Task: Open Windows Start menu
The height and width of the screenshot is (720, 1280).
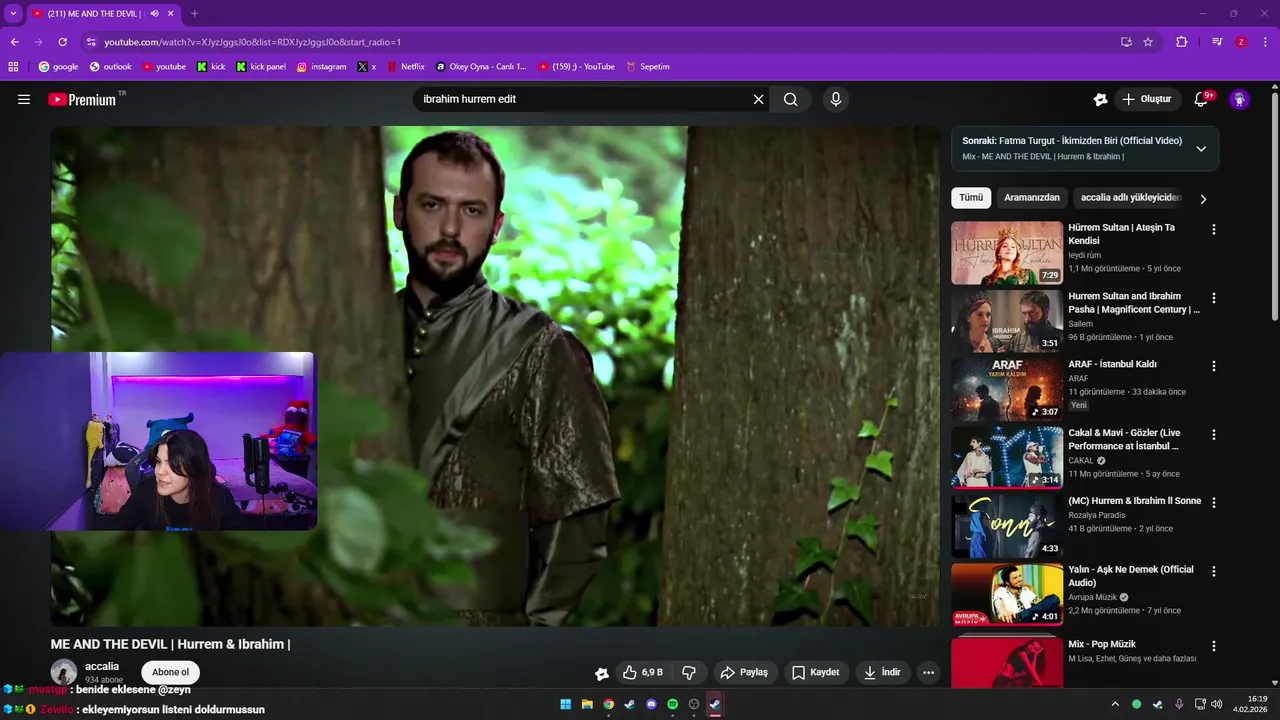Action: (x=566, y=704)
